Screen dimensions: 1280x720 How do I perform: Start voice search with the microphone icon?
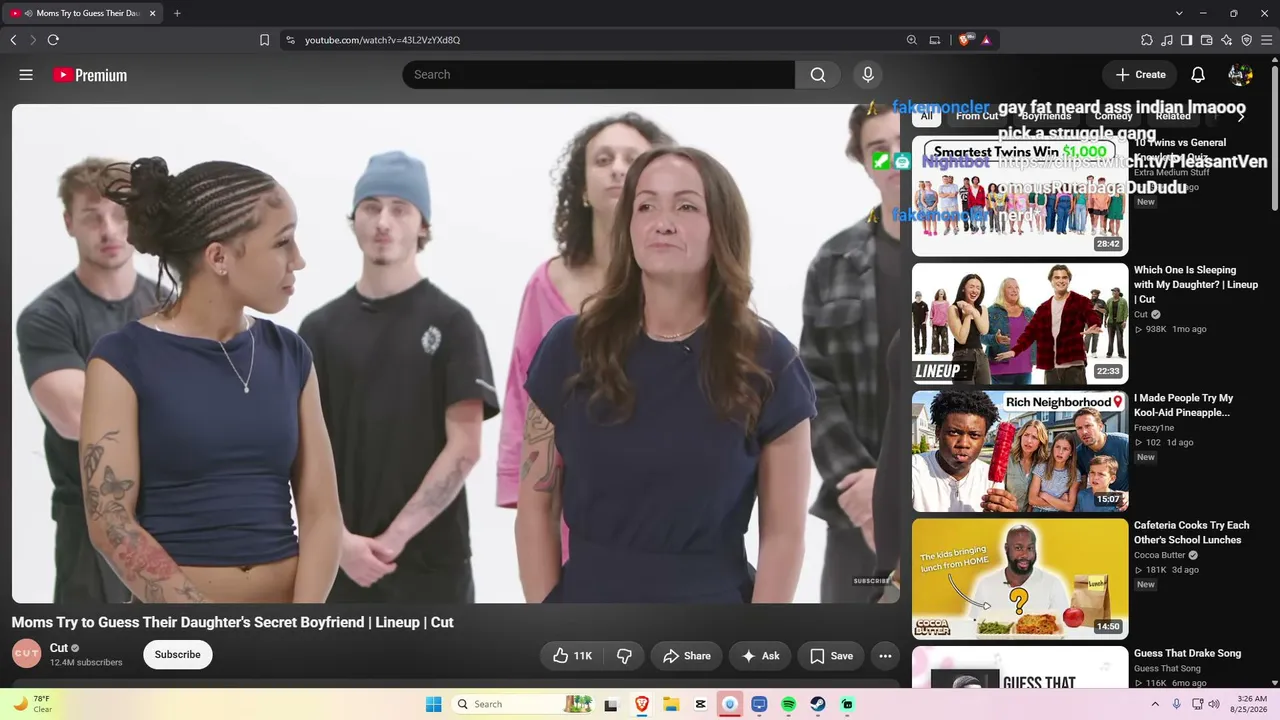[x=867, y=75]
